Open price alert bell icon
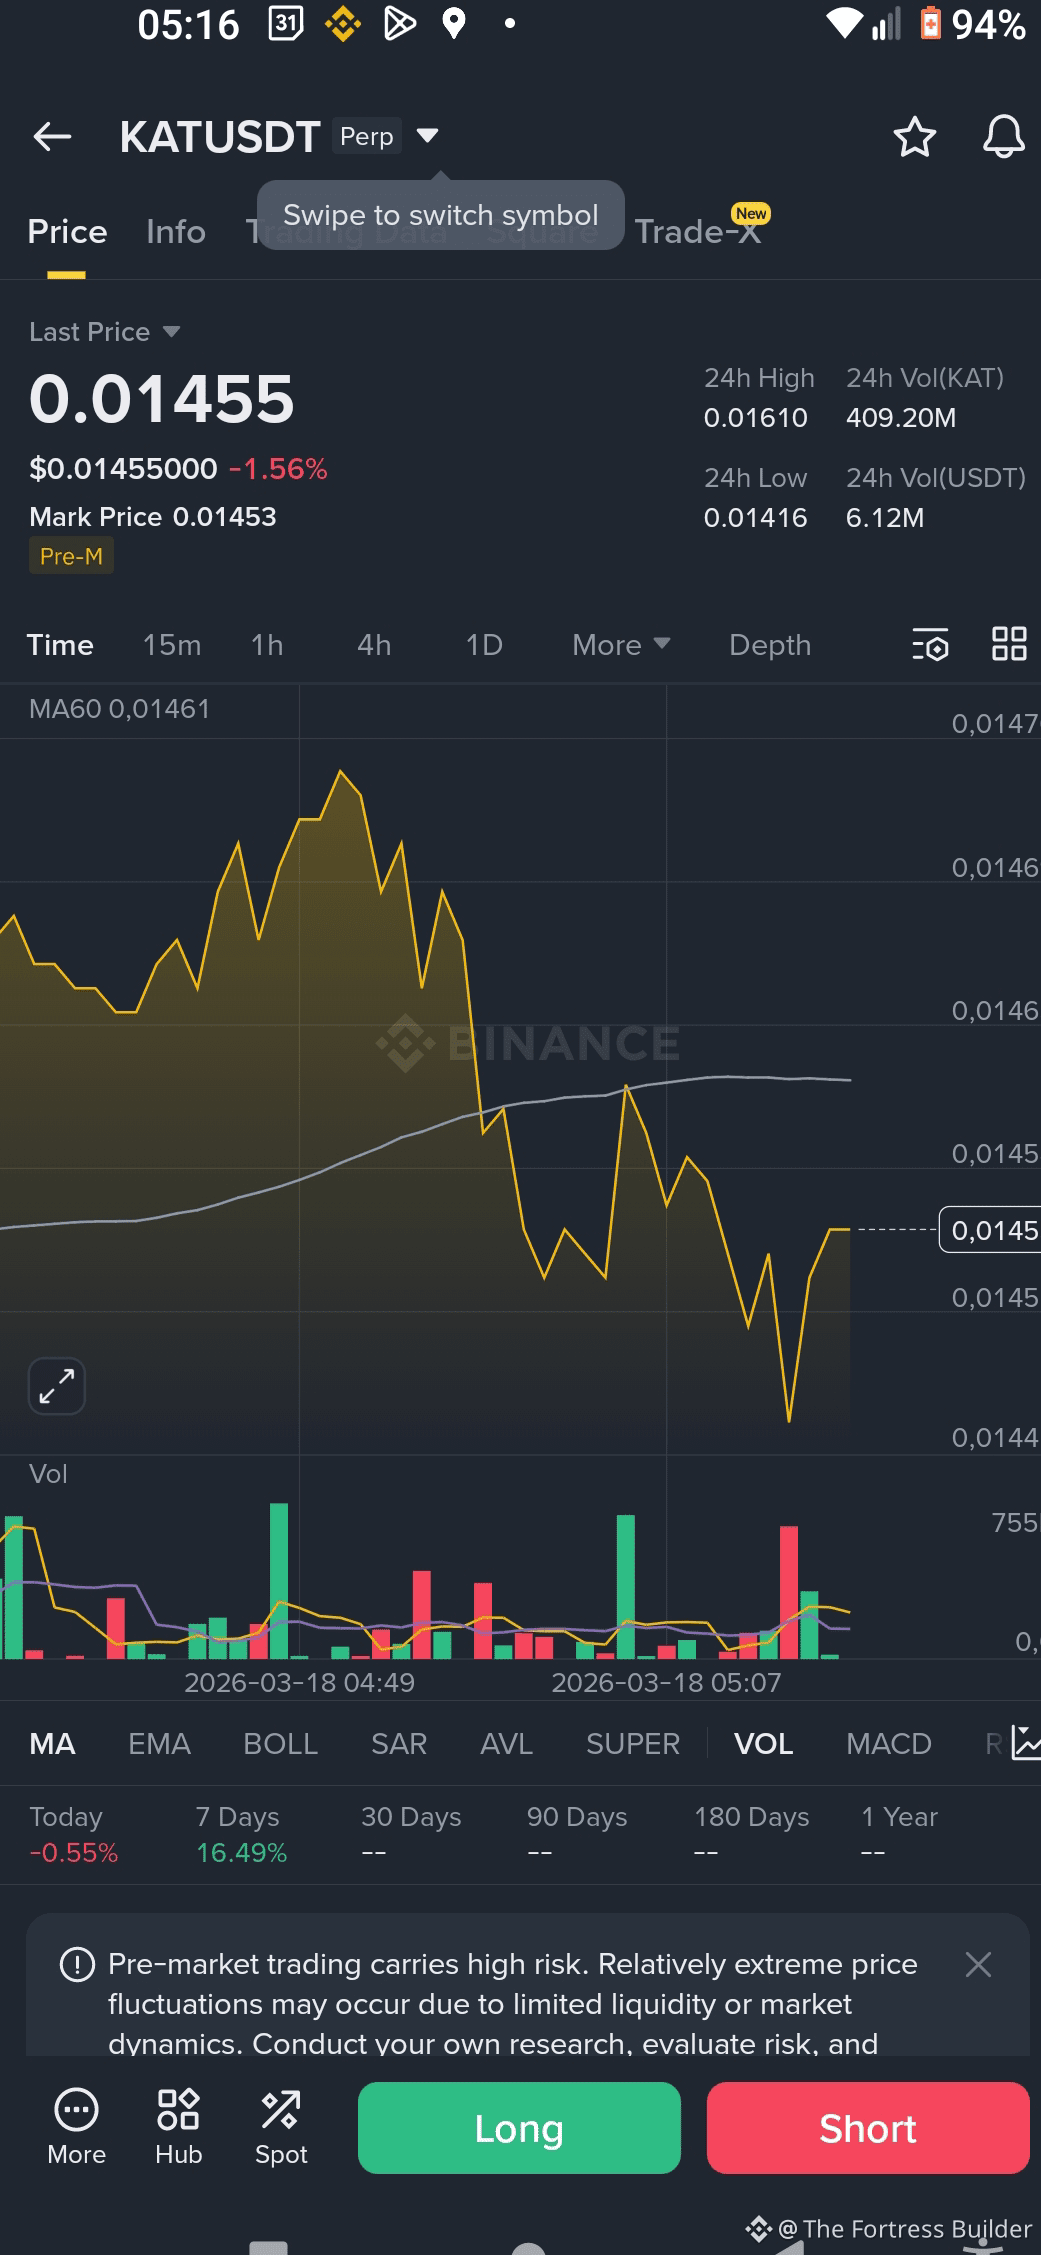Screen dimensions: 1041x2255 pyautogui.click(x=1003, y=137)
